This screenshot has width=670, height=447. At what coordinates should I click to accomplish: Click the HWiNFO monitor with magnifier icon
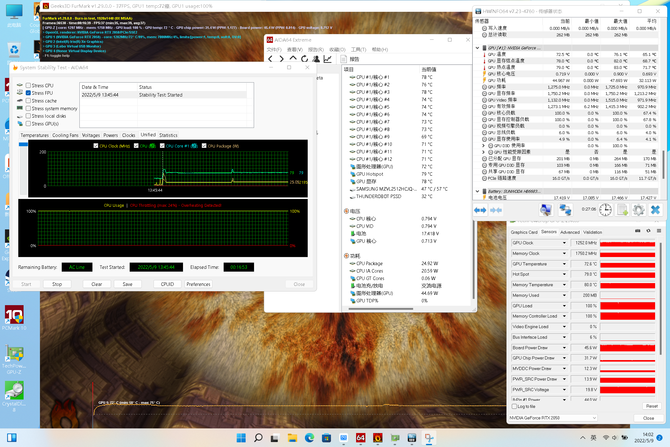click(546, 210)
